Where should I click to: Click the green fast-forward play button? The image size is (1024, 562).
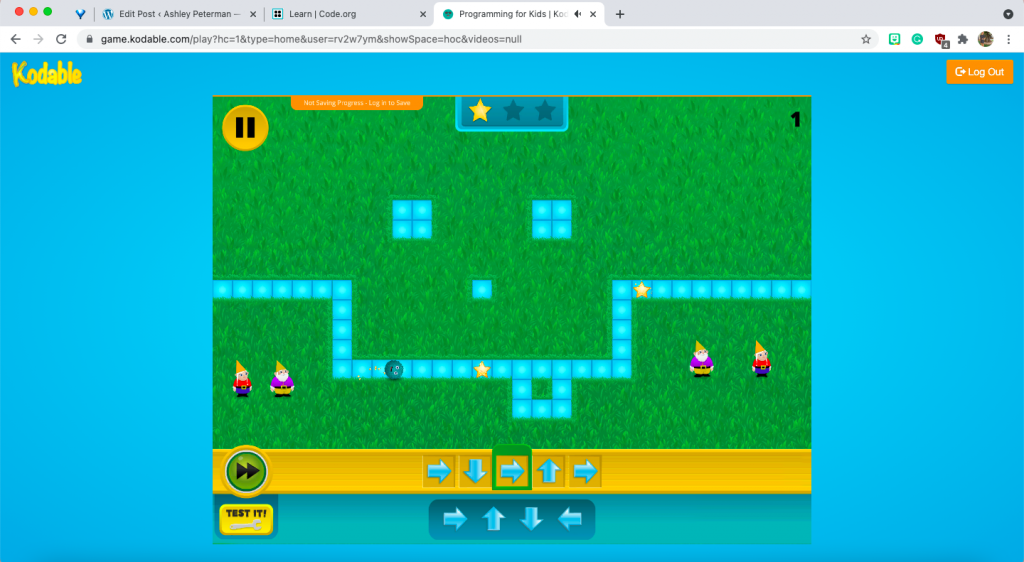tap(246, 471)
